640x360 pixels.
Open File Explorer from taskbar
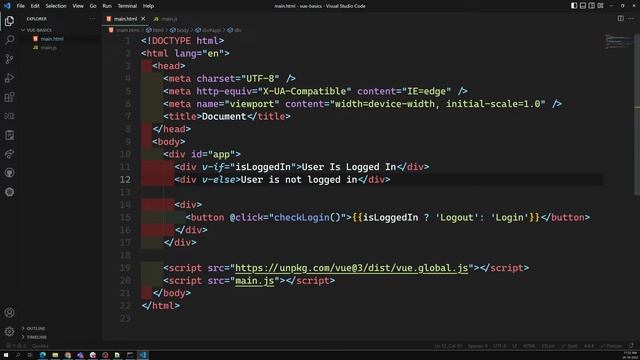[x=55, y=355]
